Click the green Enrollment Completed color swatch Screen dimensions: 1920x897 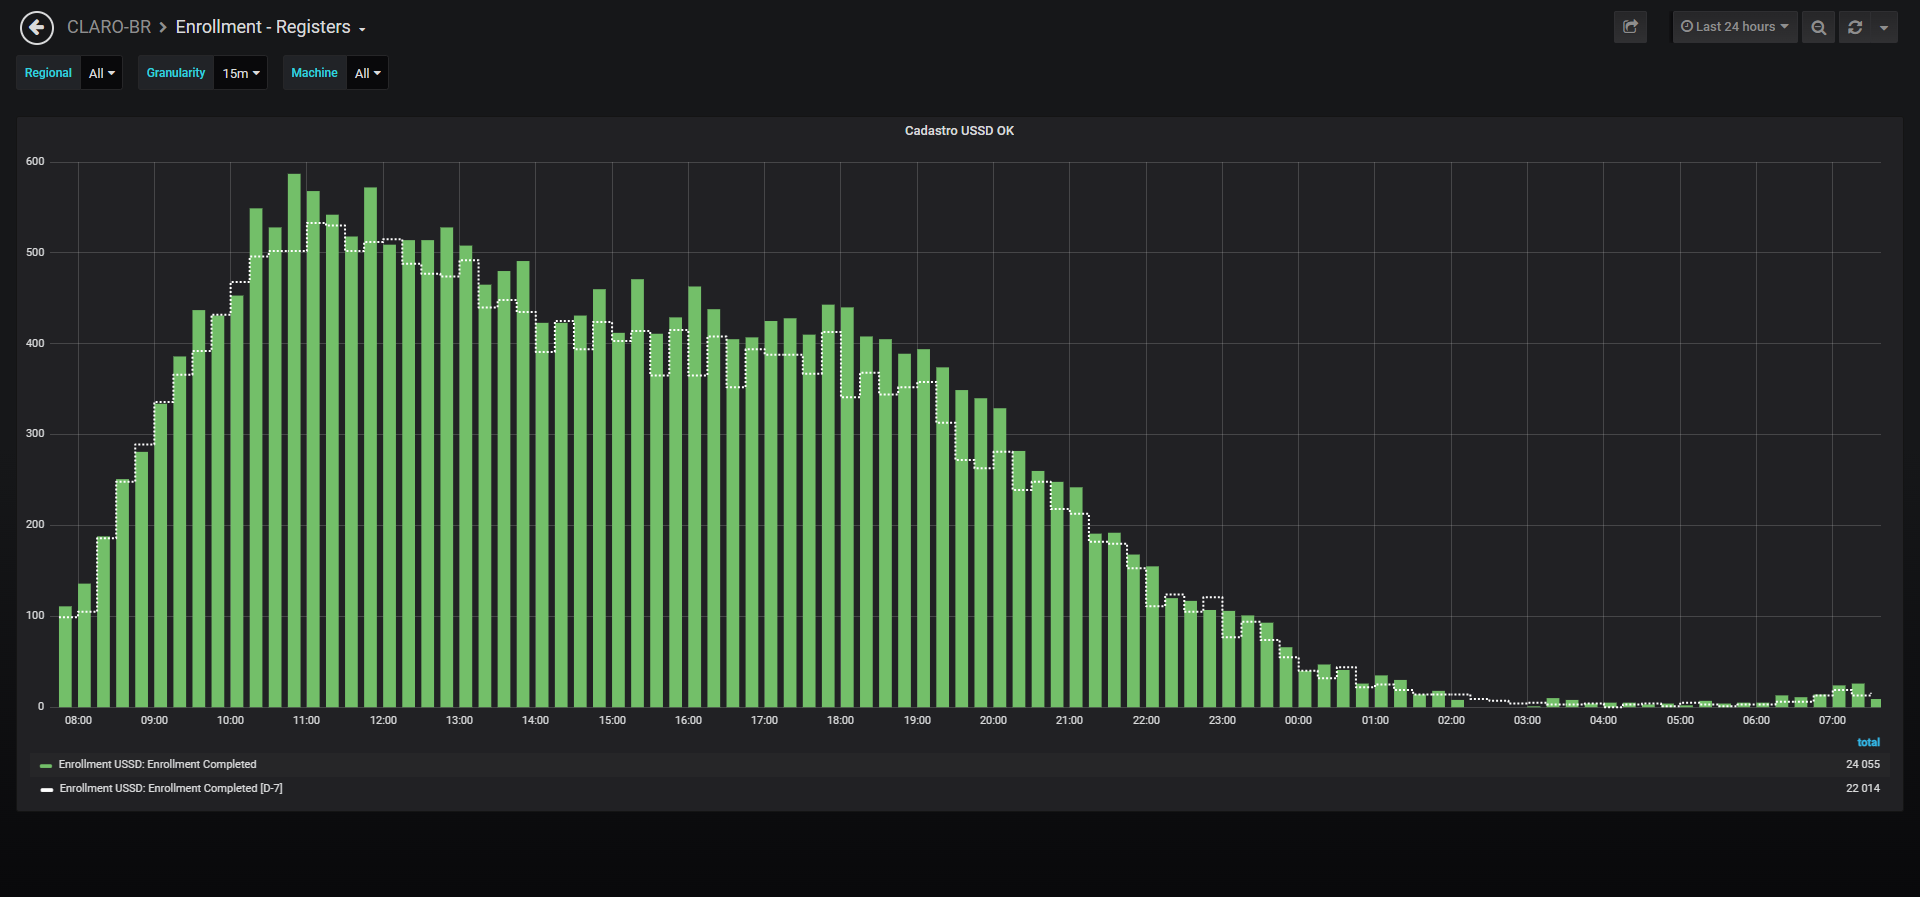click(x=46, y=765)
